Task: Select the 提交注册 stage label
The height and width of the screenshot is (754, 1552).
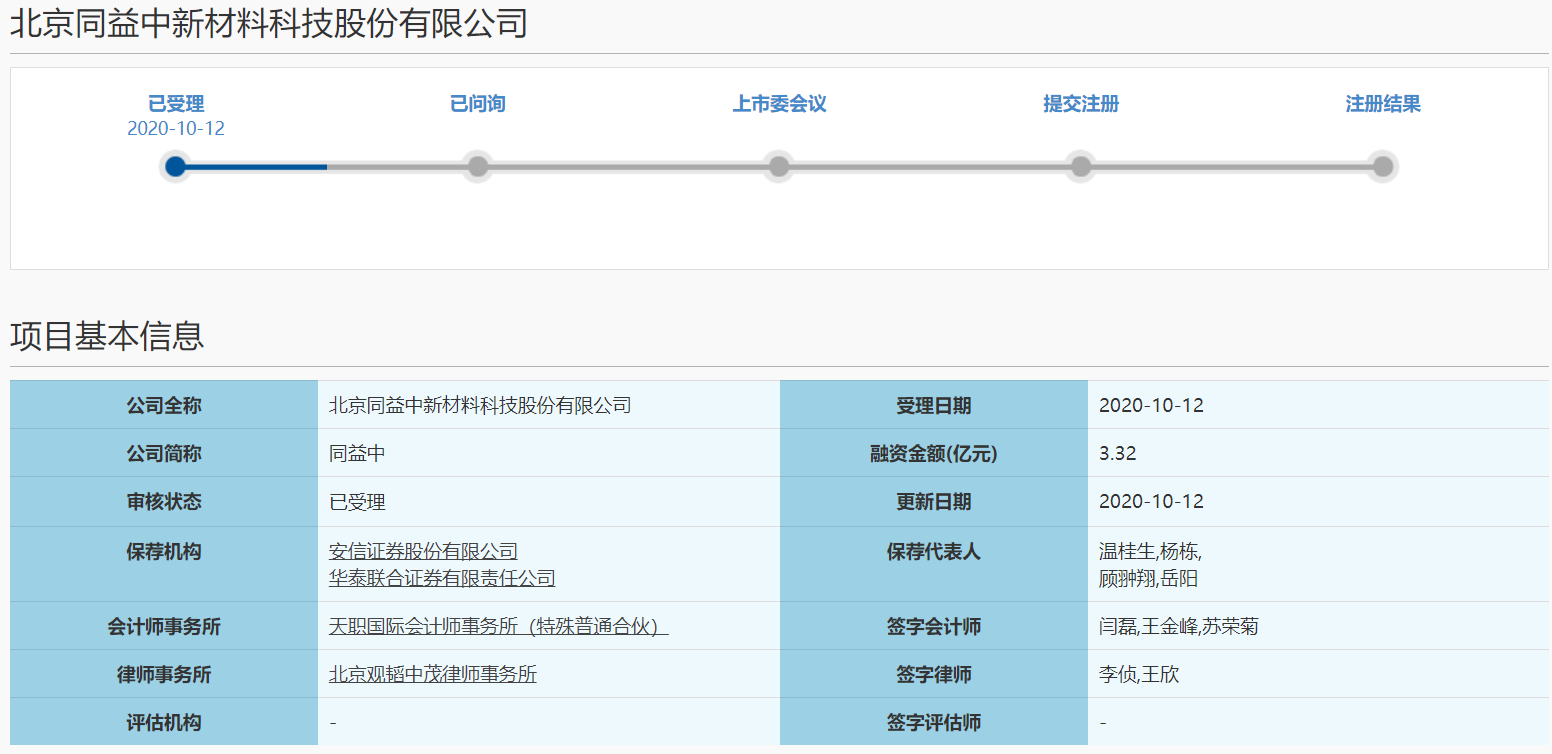Action: point(1081,104)
